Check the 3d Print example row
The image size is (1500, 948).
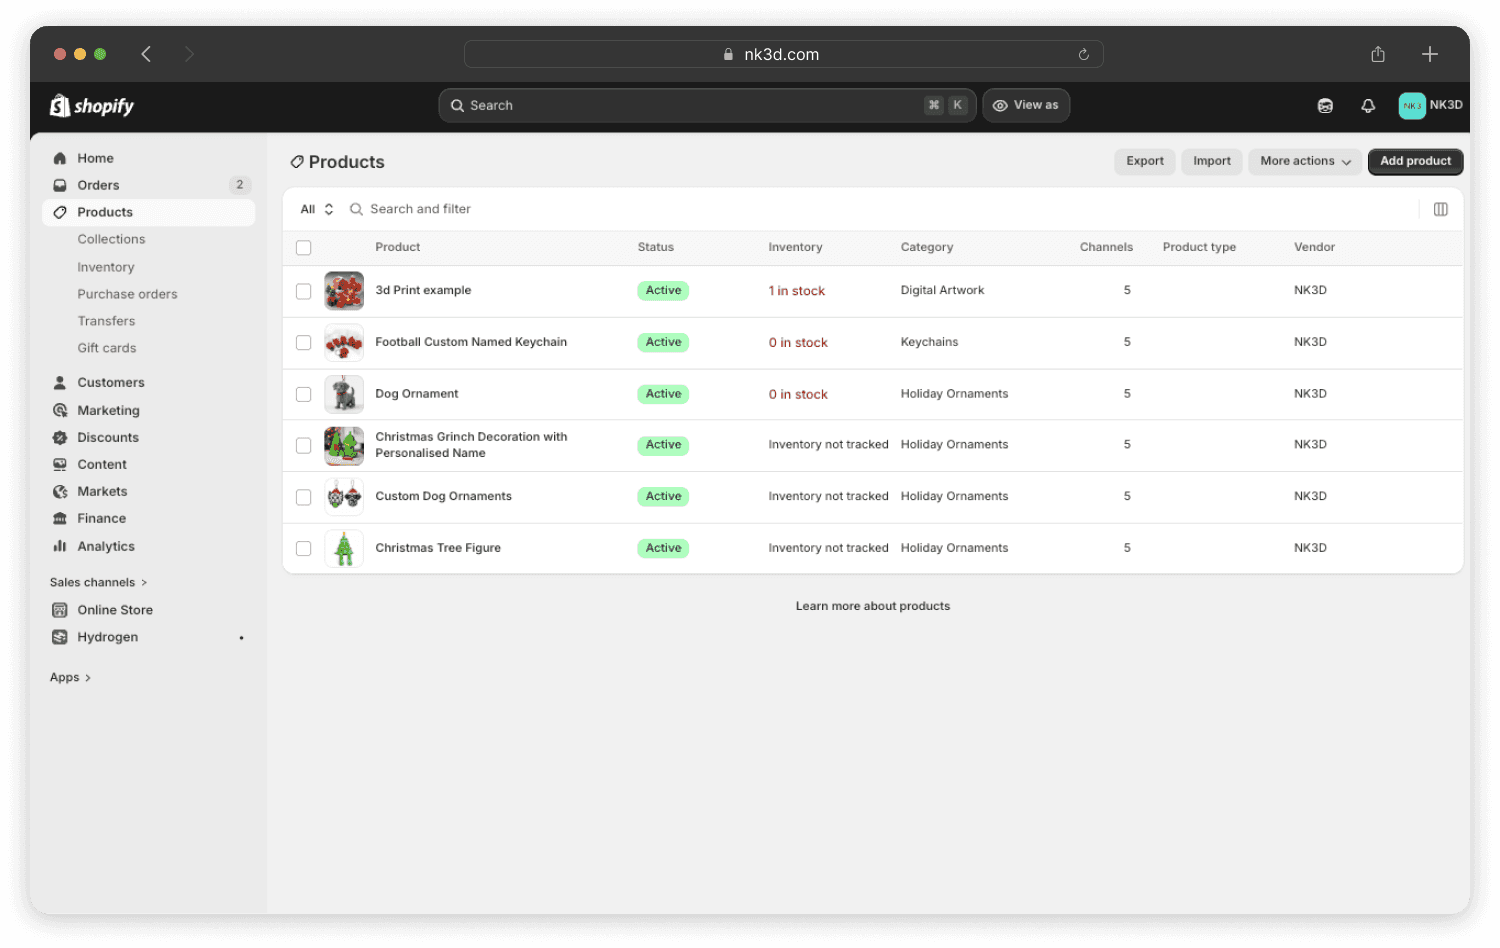pos(304,291)
